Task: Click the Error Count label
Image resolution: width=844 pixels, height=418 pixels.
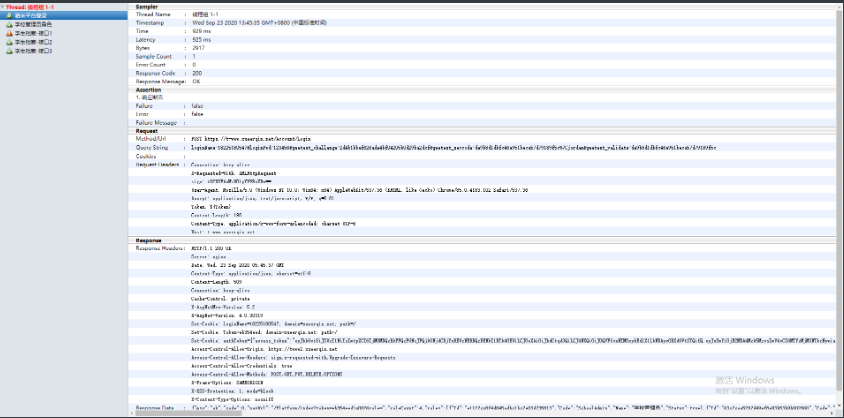Action: point(151,65)
